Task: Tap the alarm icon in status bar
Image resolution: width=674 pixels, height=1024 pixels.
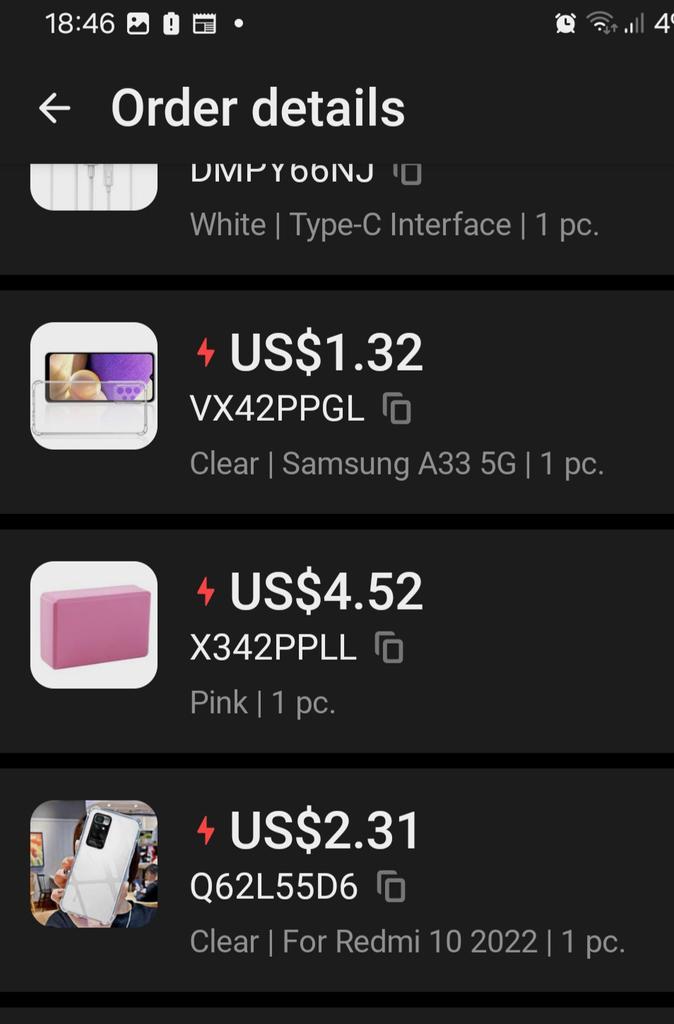Action: click(565, 24)
